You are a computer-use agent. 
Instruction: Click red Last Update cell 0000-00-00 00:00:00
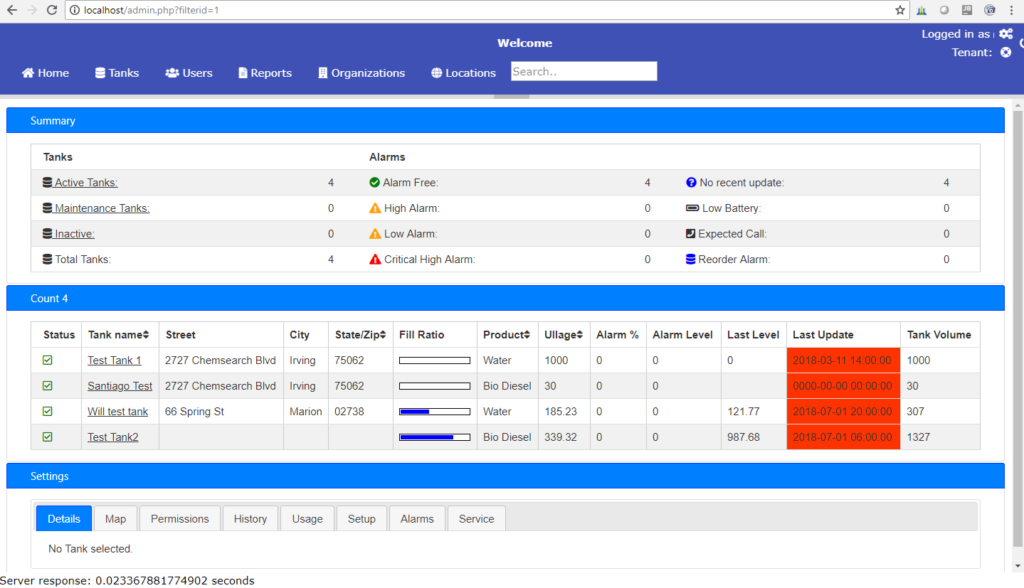[843, 385]
